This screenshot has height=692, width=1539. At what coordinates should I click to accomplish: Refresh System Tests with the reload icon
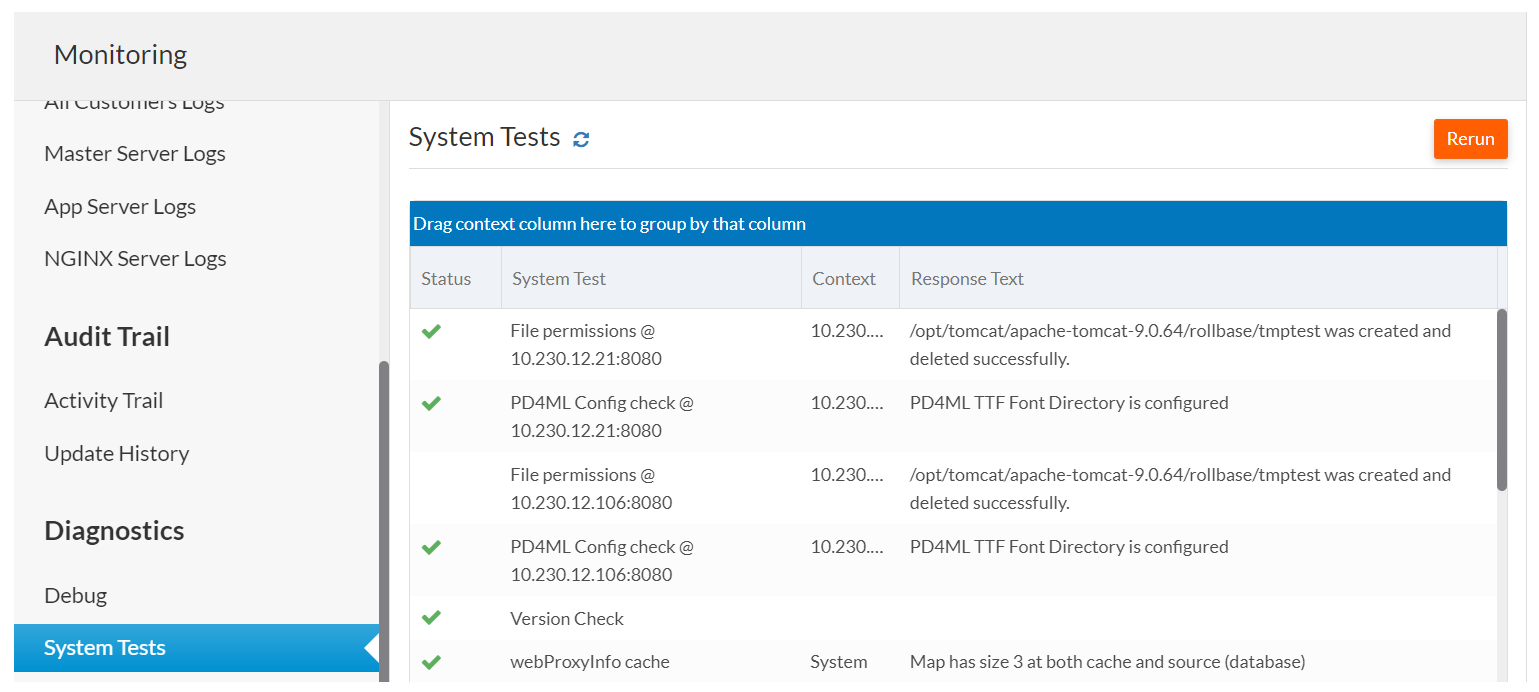(x=581, y=139)
